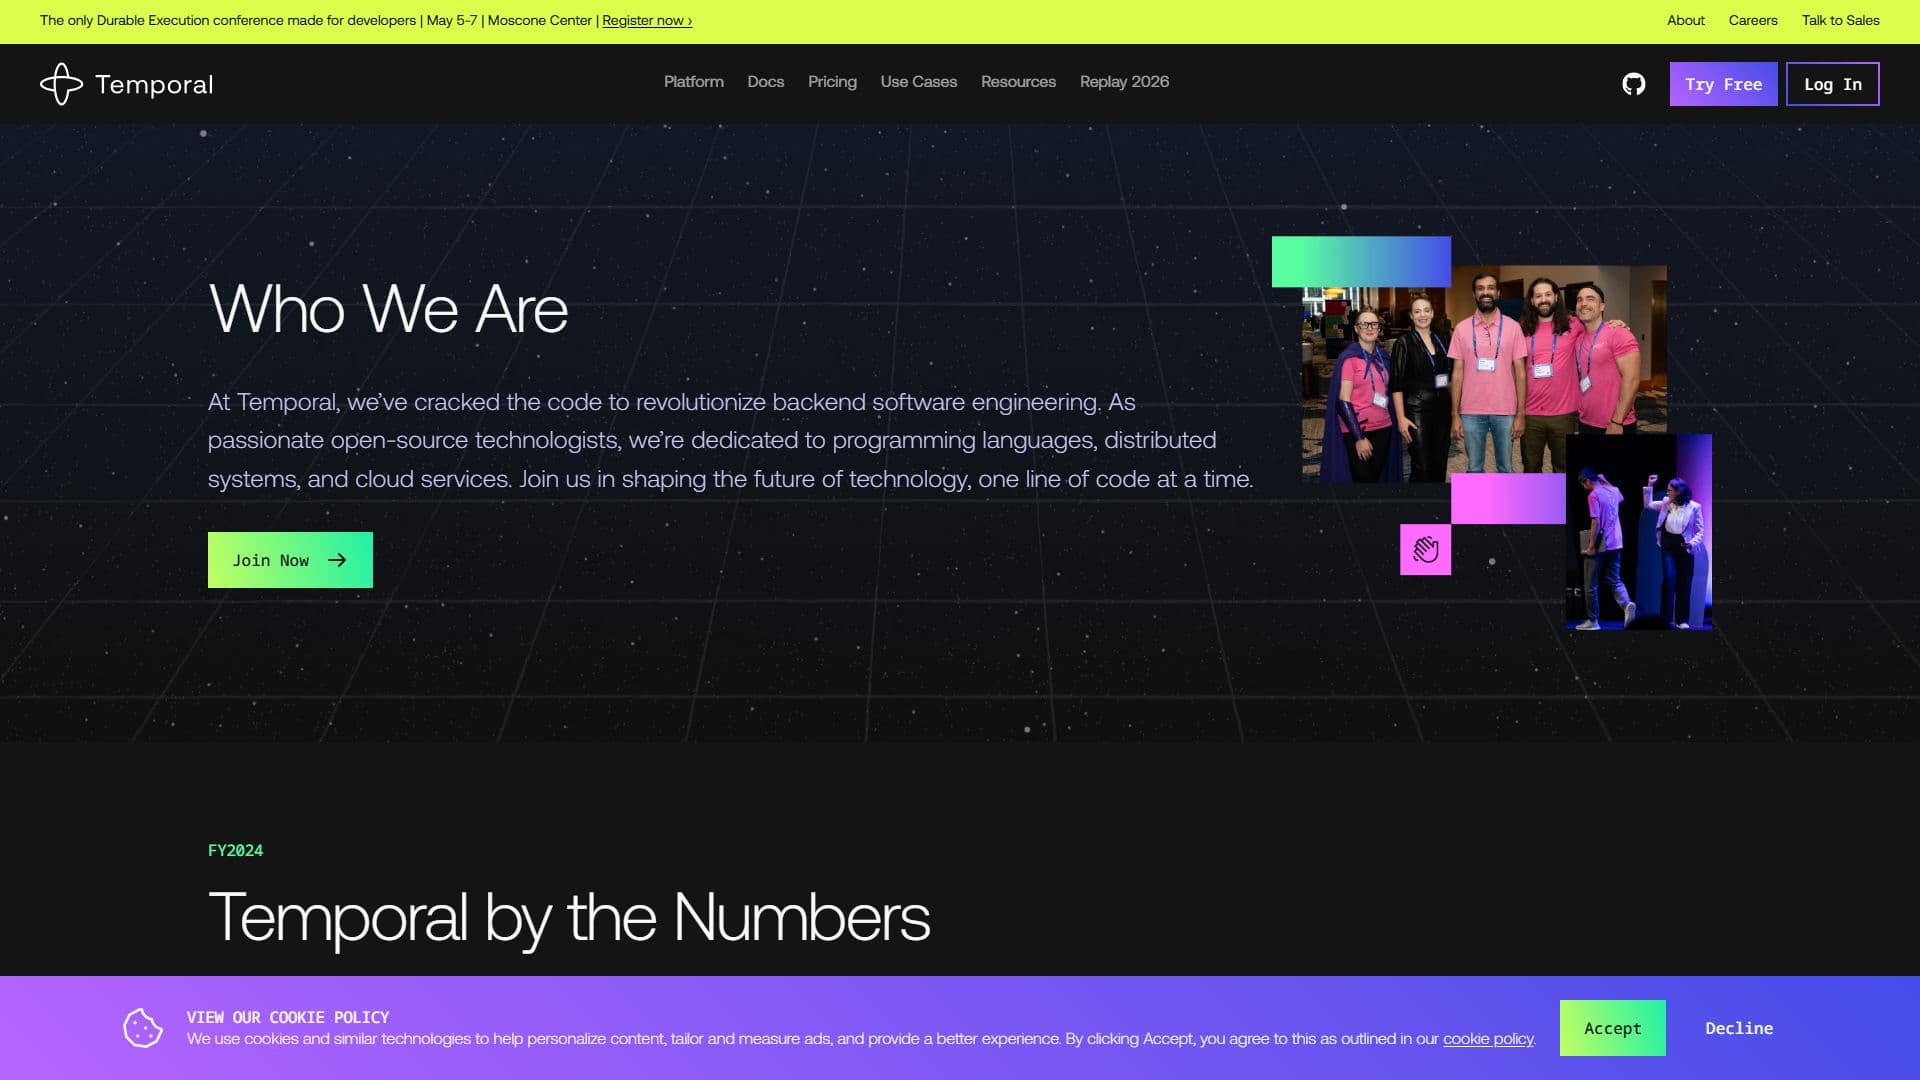The height and width of the screenshot is (1080, 1920).
Task: Open the About link
Action: (1685, 21)
